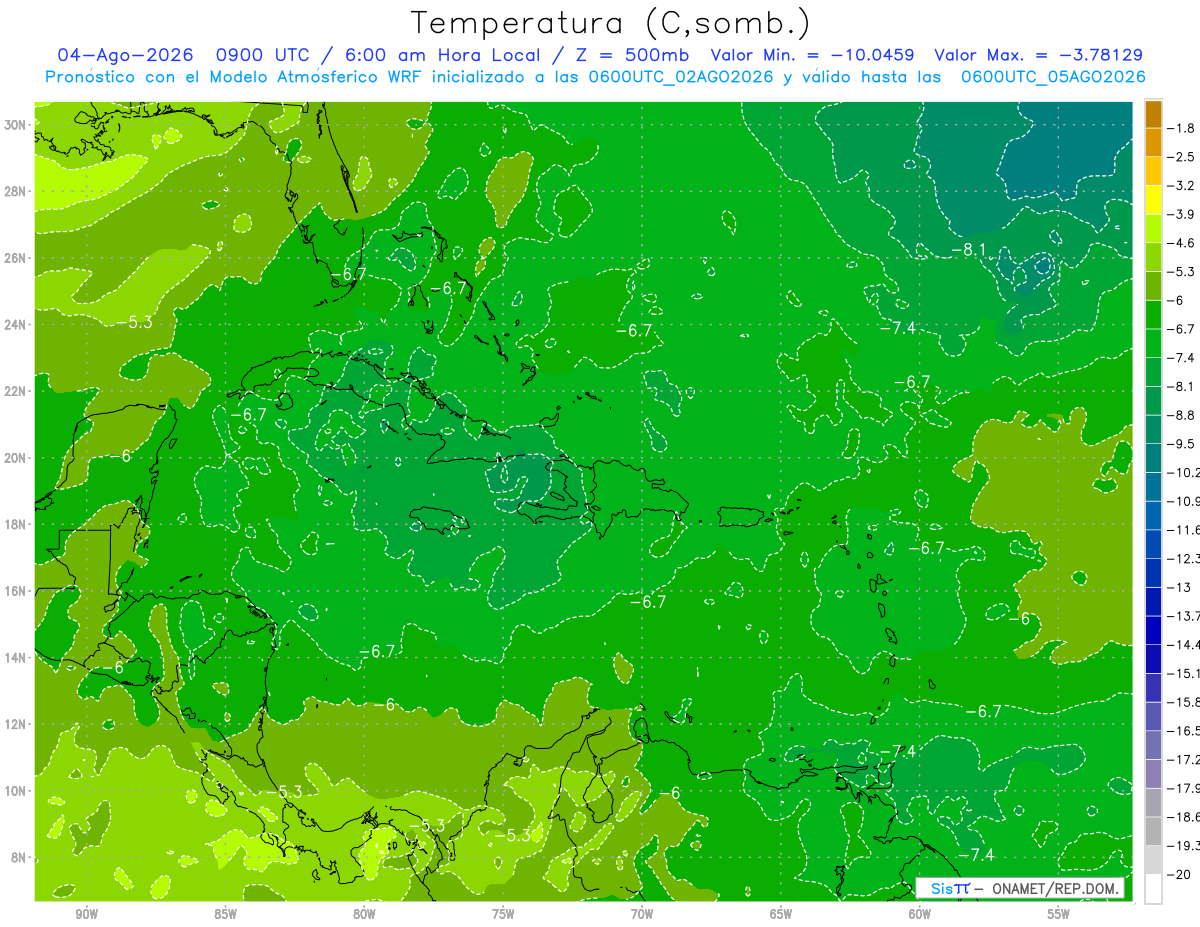Click the title 'Temperatura (C,somb.)'
This screenshot has height=927, width=1200.
point(610,23)
